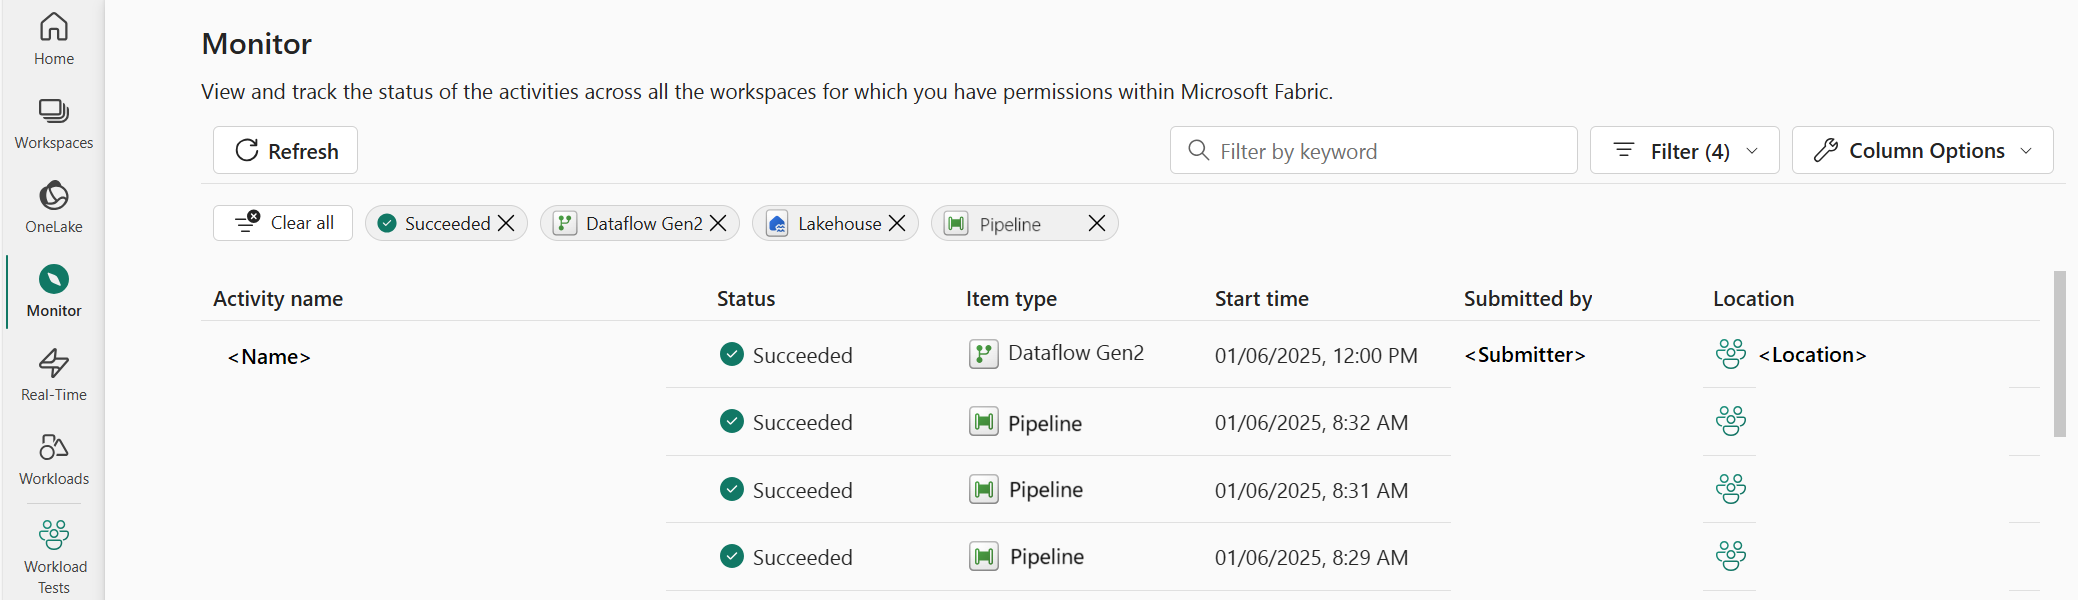Go to OneLake in the sidebar
Image resolution: width=2078 pixels, height=600 pixels.
coord(54,208)
